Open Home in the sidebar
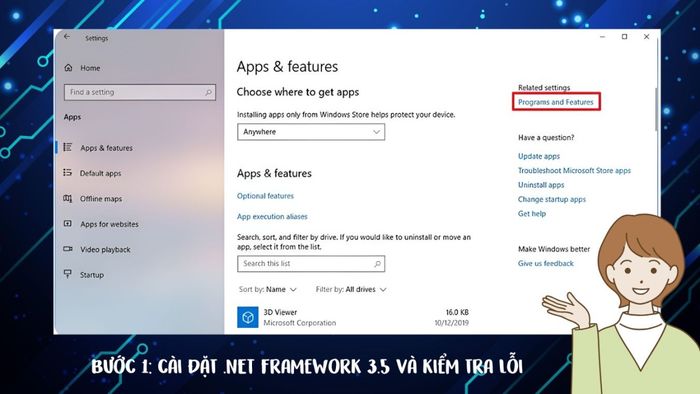The width and height of the screenshot is (700, 394). pyautogui.click(x=90, y=68)
